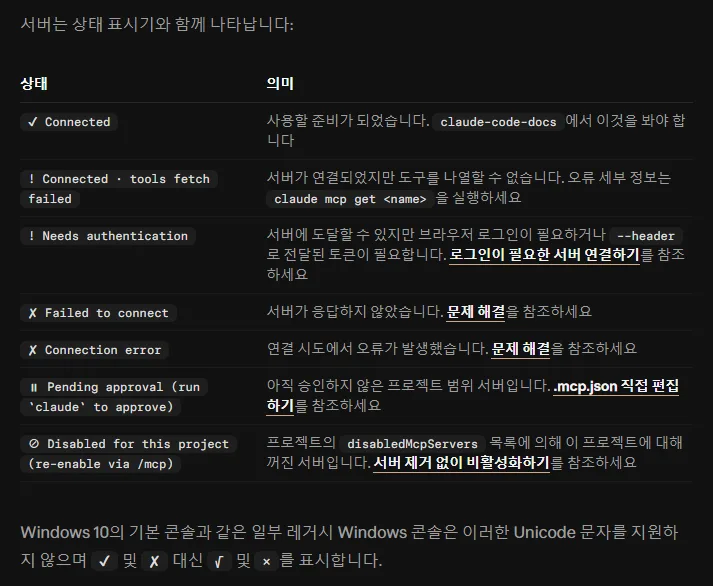Click the '--header' inline code
Screen dimensions: 713x586
click(x=646, y=236)
